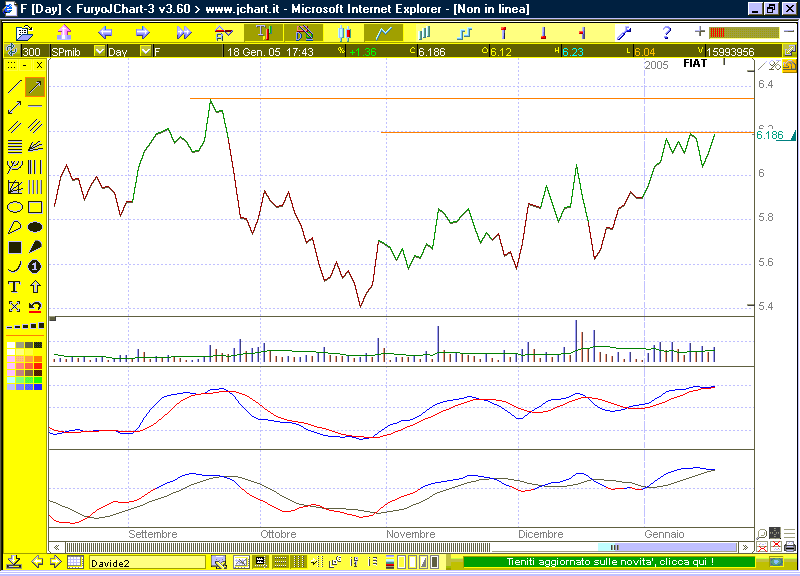800x576 pixels.
Task: Select the arrow line drawing tool
Action: (35, 88)
